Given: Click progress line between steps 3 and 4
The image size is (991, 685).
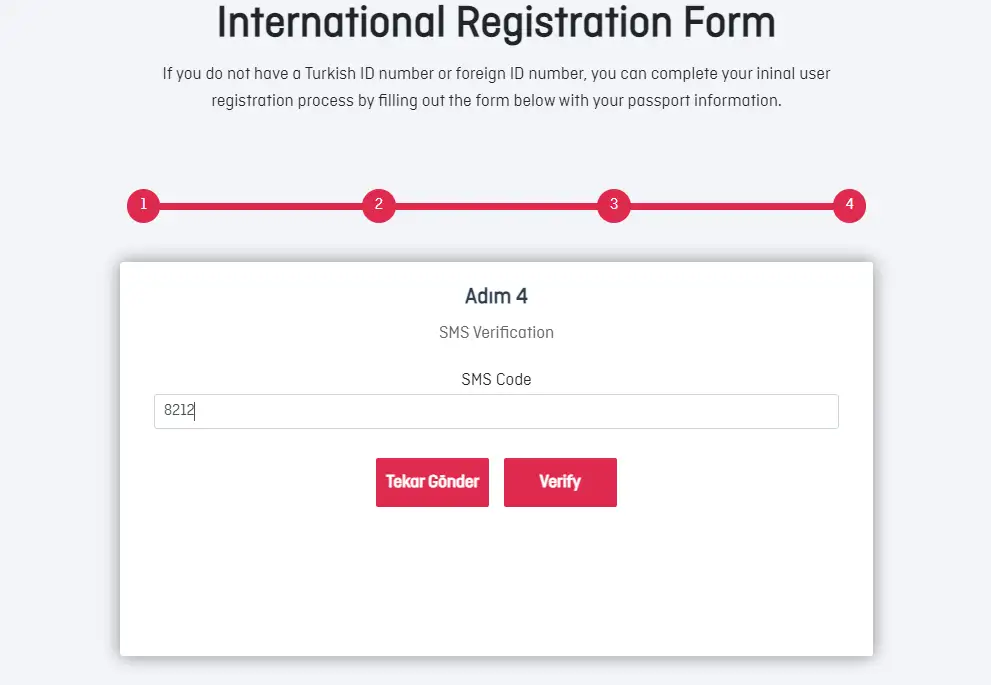Looking at the screenshot, I should pos(731,206).
